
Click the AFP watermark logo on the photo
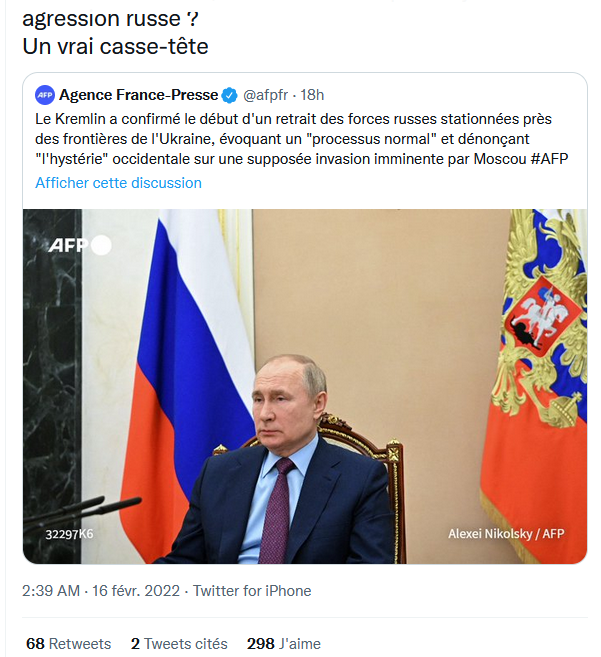point(78,245)
